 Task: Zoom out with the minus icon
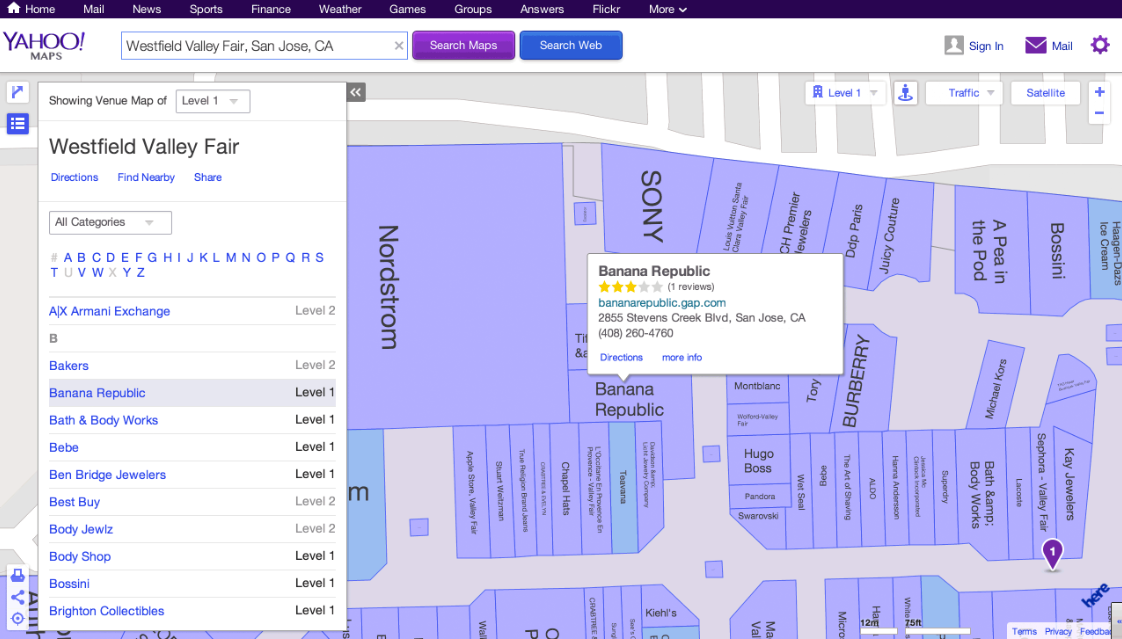(1099, 113)
